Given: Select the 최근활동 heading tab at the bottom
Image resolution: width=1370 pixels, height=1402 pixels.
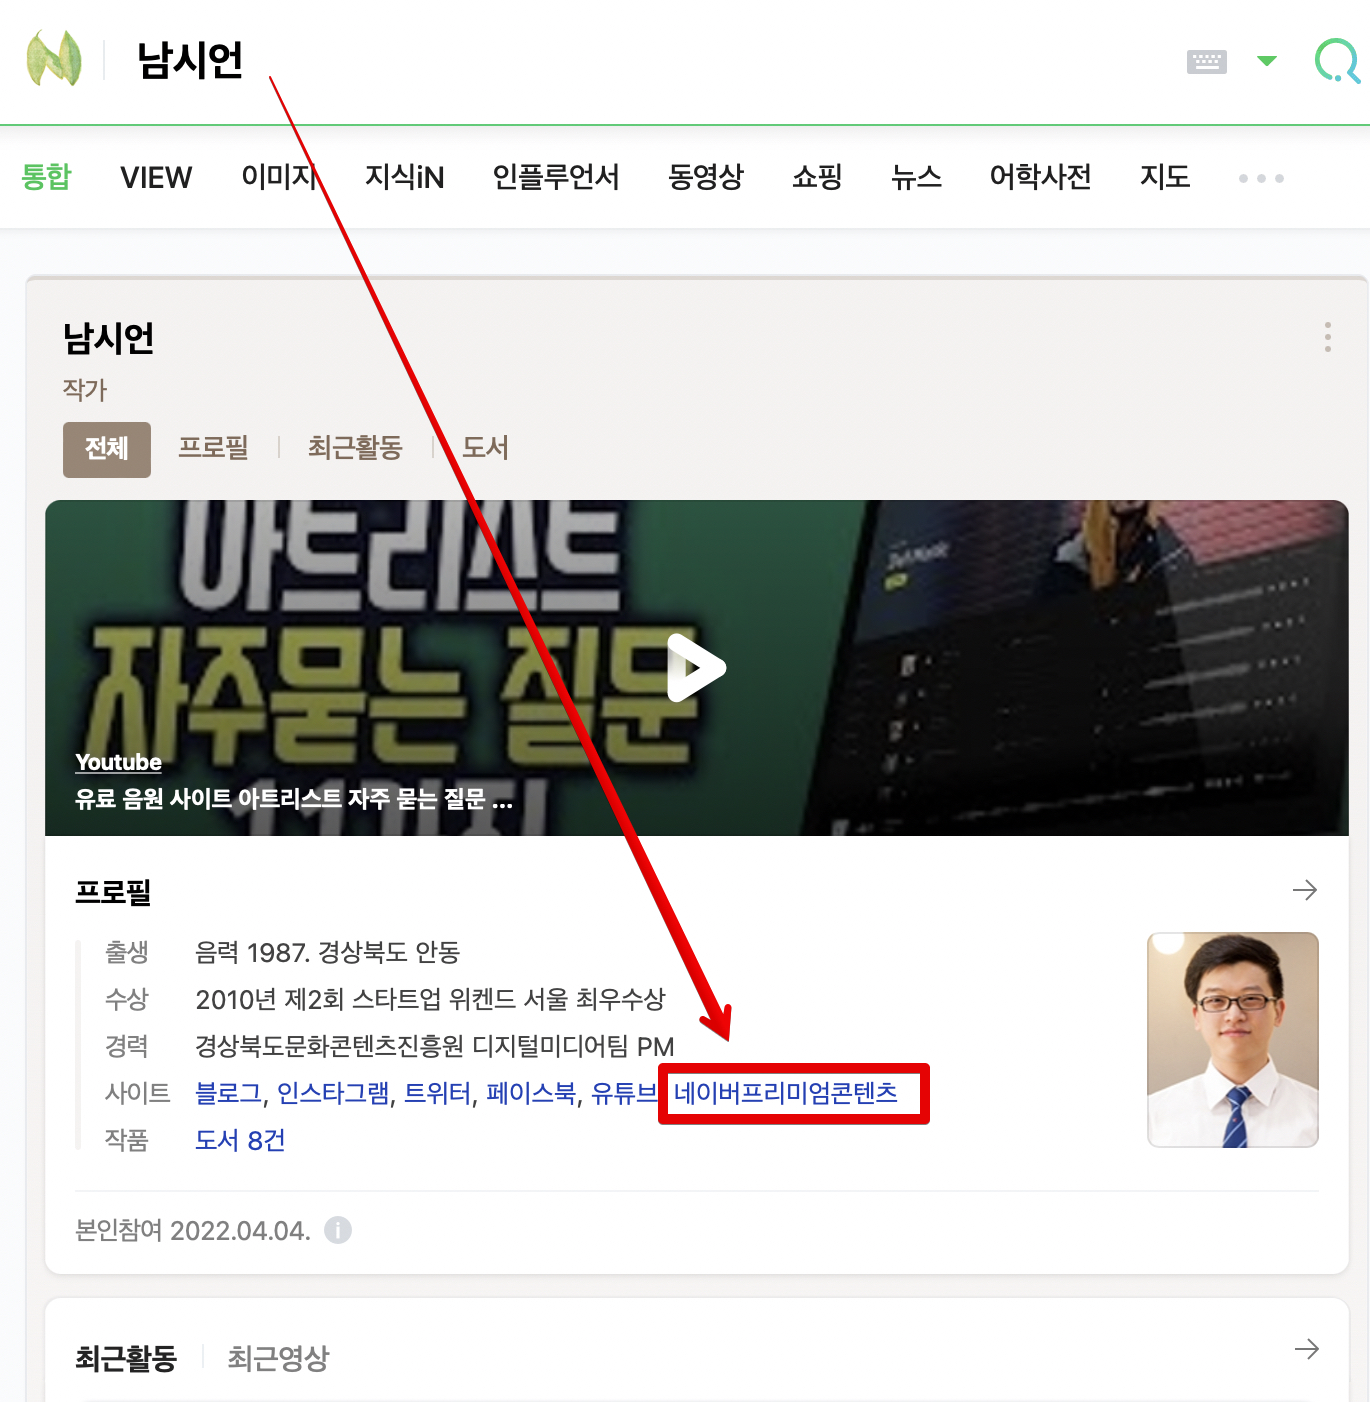Looking at the screenshot, I should click(126, 1358).
